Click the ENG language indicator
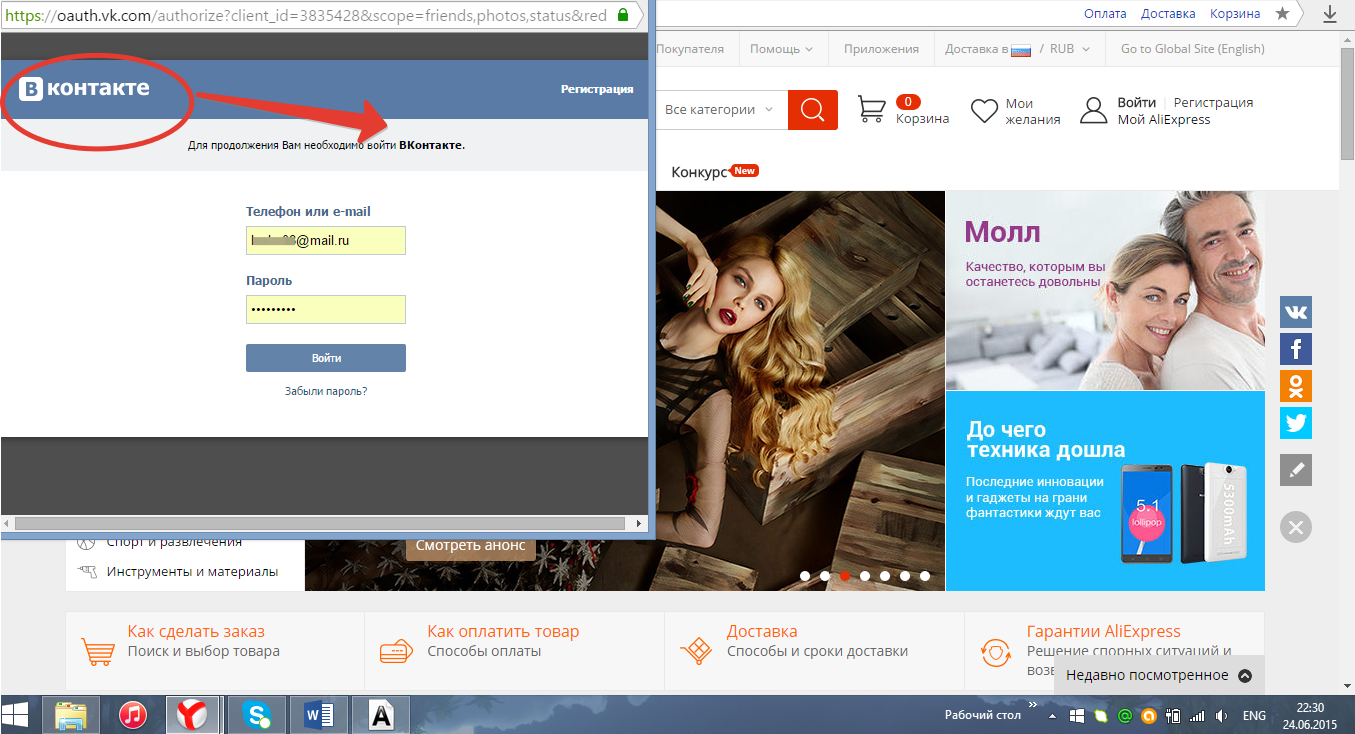This screenshot has width=1355, height=734. pyautogui.click(x=1254, y=716)
